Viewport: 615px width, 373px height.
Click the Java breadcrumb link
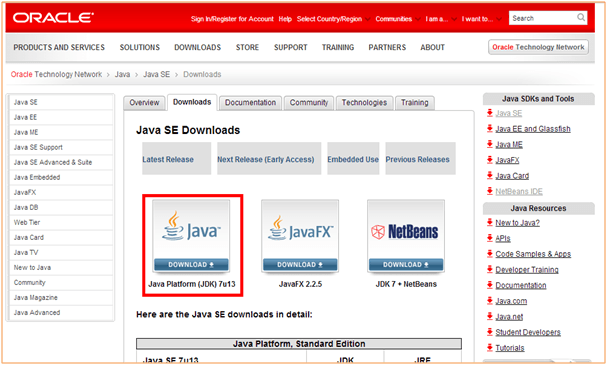pyautogui.click(x=122, y=74)
